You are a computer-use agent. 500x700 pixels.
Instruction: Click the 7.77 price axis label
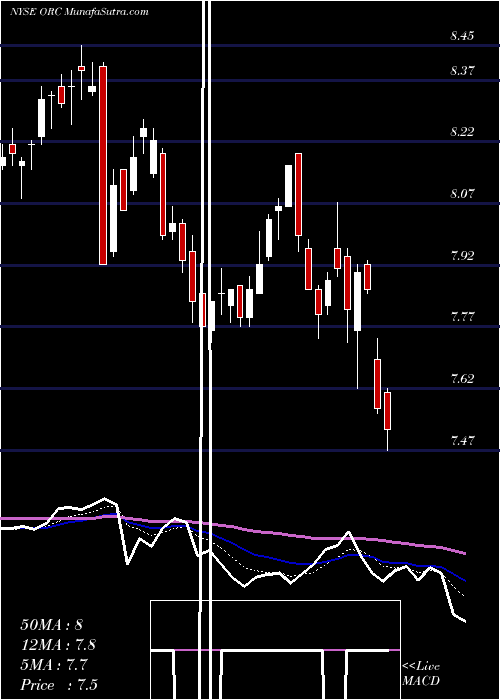462,317
